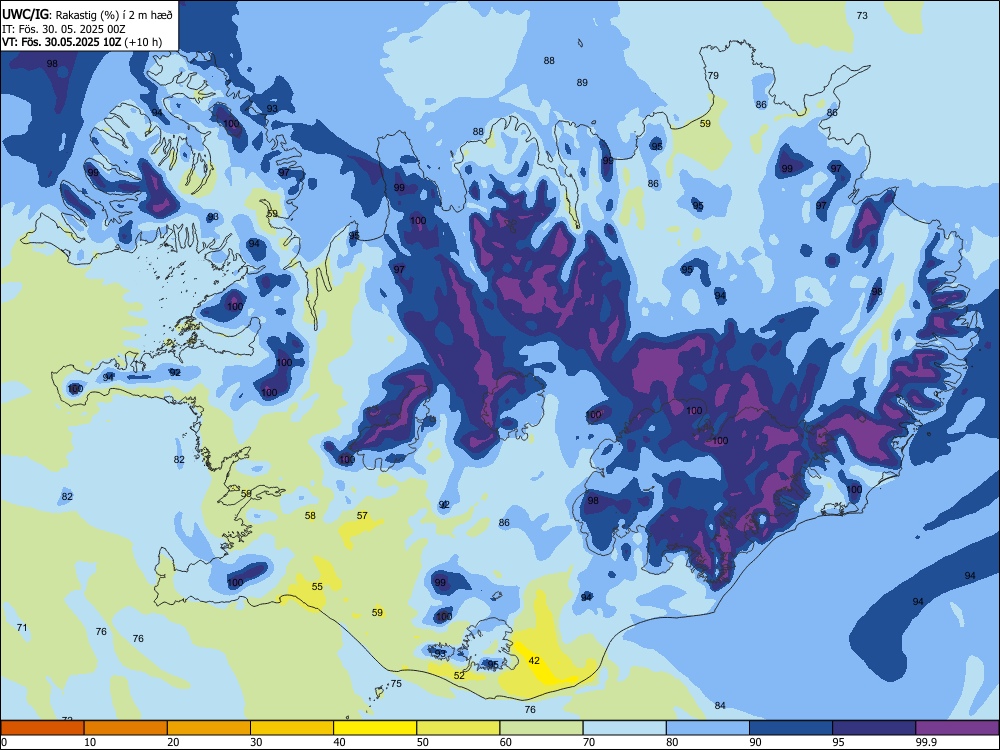Click the '50' legend scale label
Screen dimensions: 1000x750
[x=423, y=742]
